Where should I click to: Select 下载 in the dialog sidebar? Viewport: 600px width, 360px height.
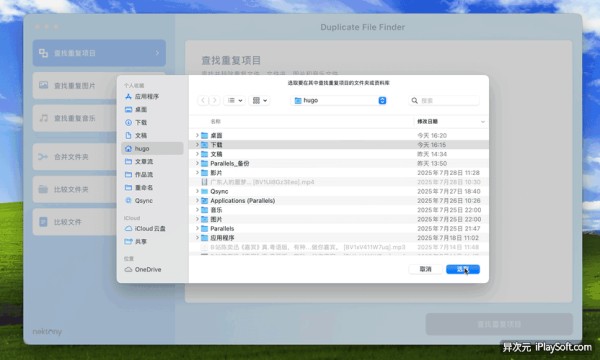pyautogui.click(x=141, y=122)
